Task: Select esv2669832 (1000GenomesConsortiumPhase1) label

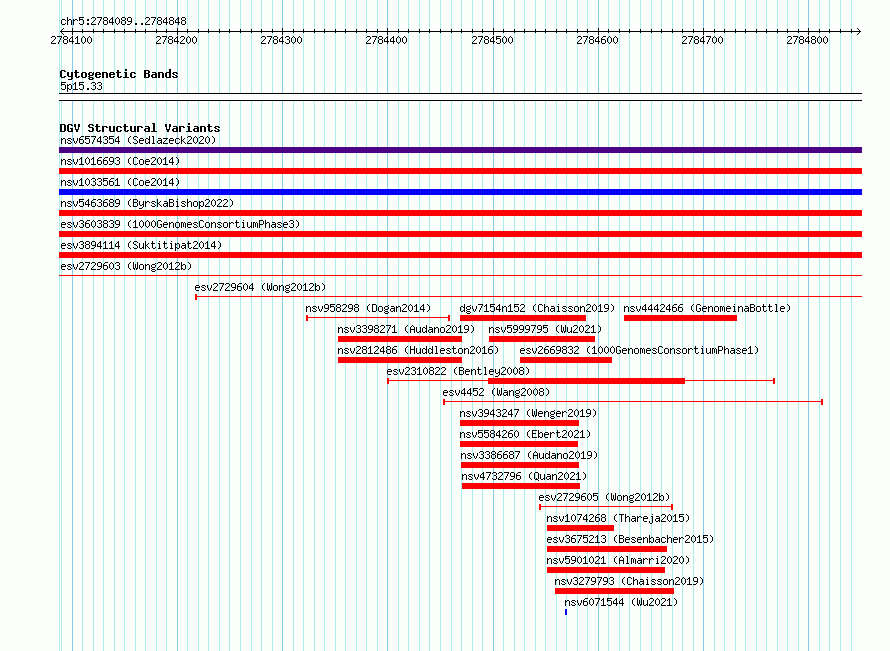Action: 639,350
